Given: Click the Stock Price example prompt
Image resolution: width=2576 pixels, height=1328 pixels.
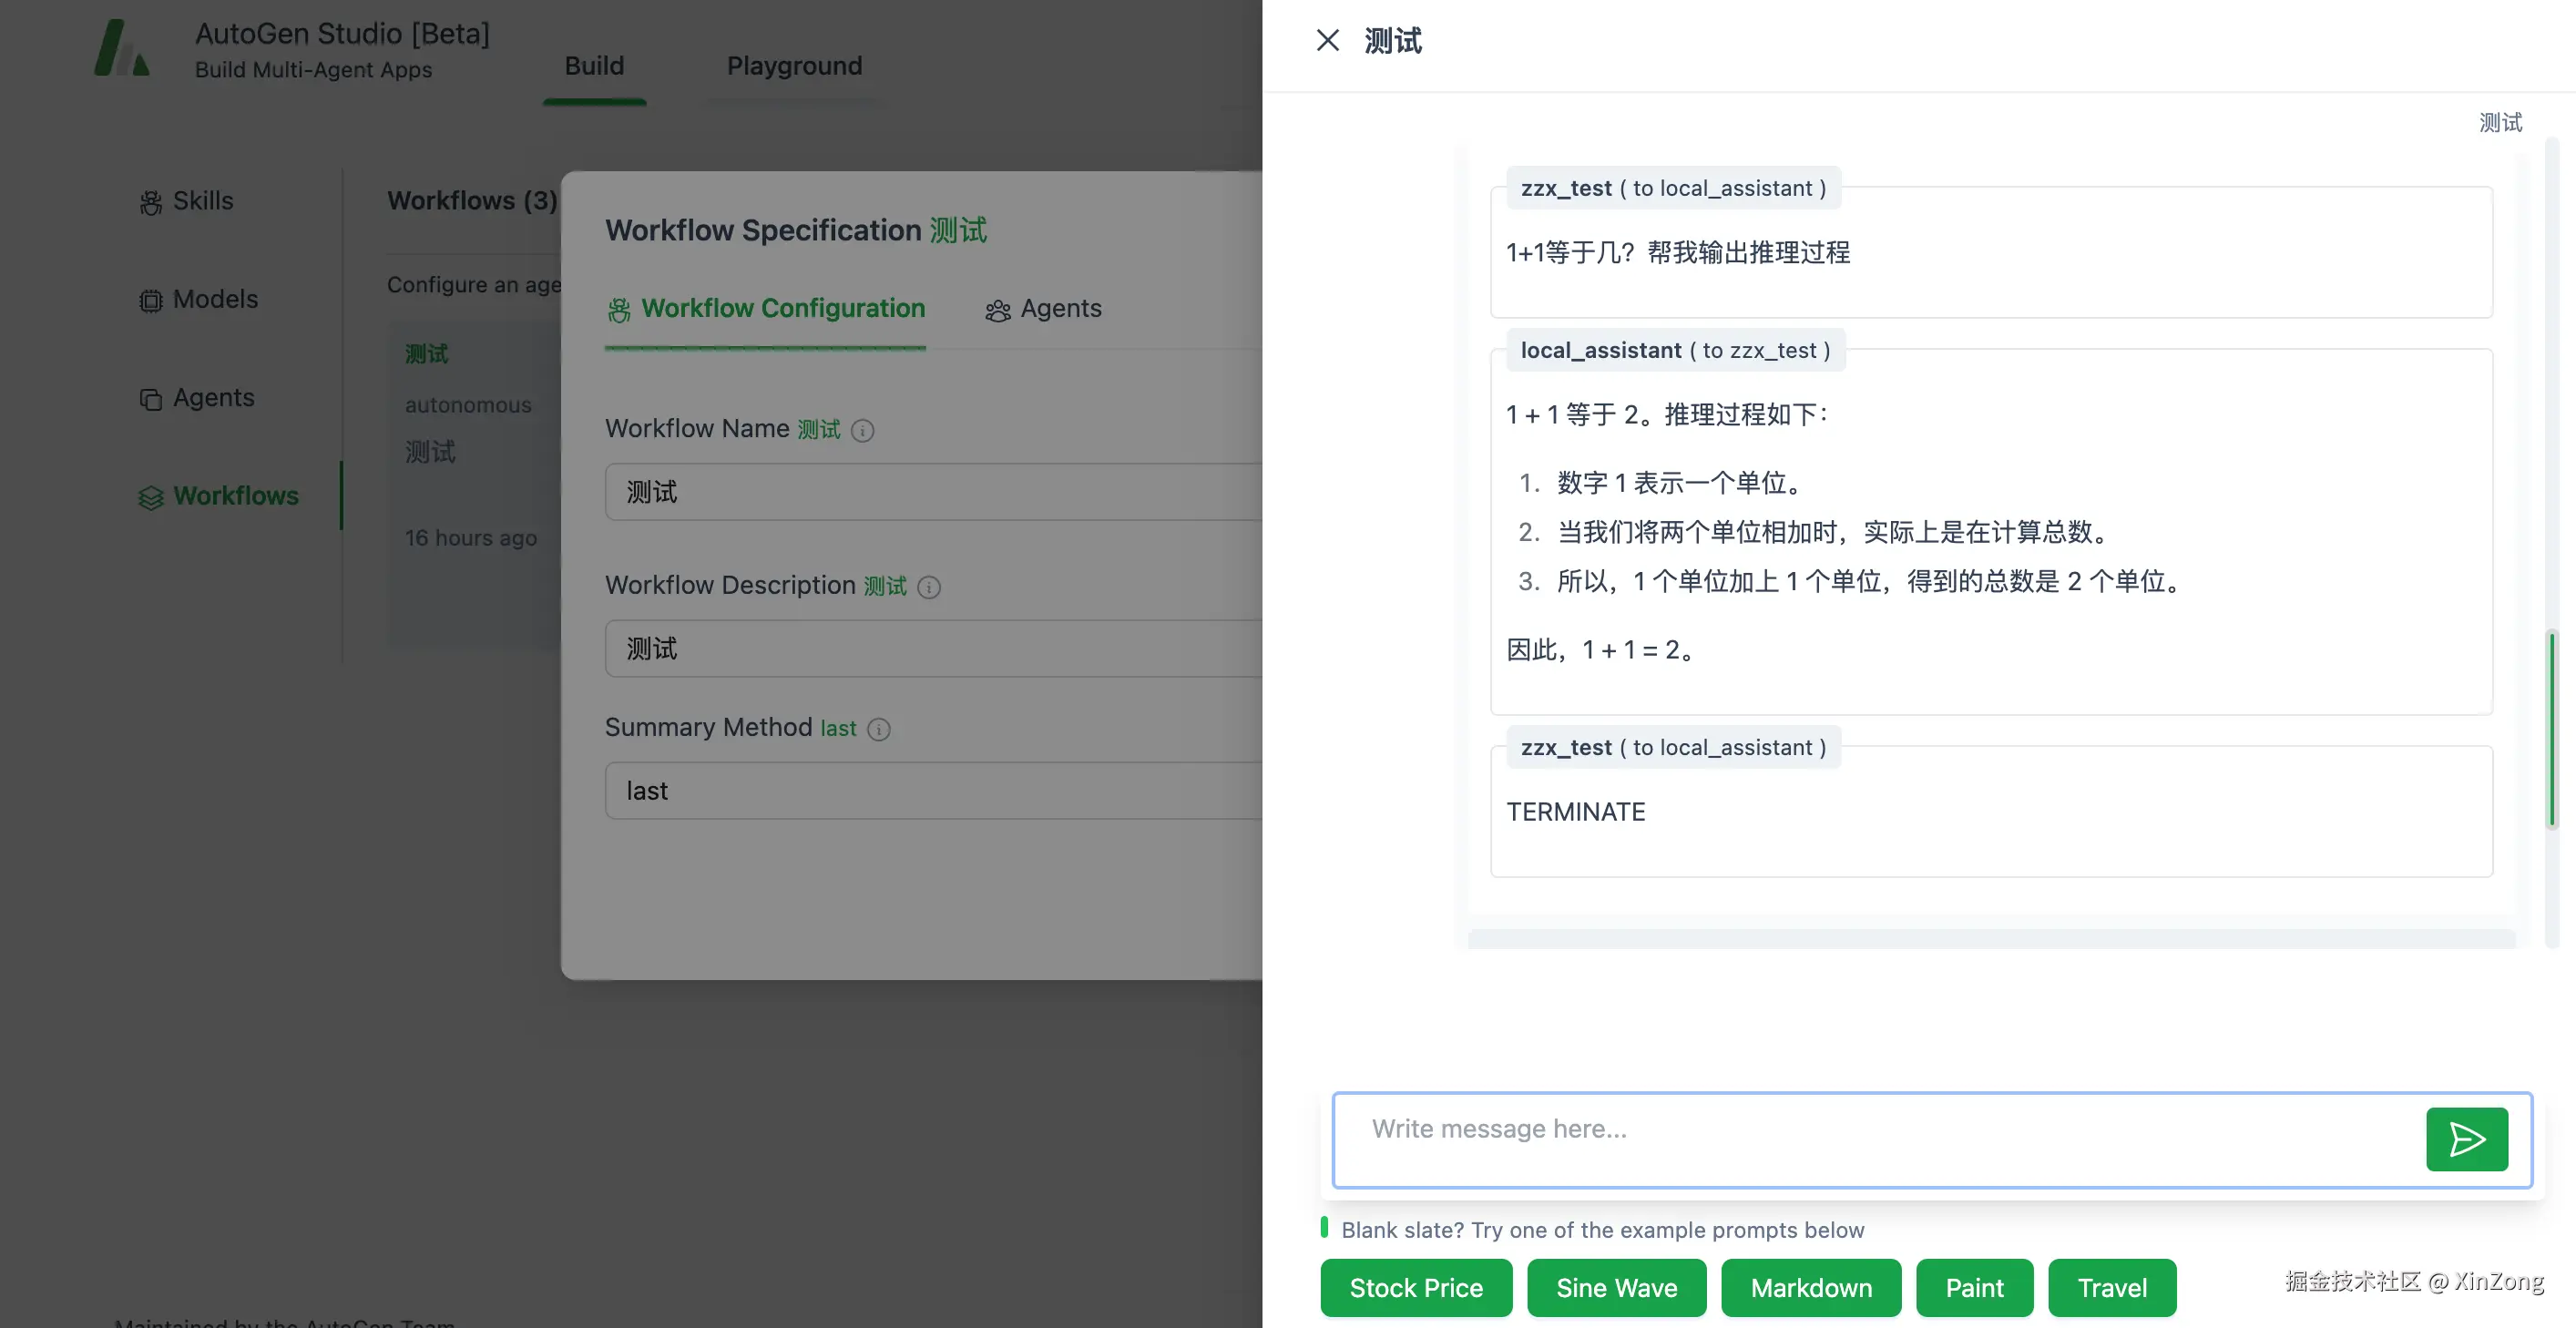Looking at the screenshot, I should [x=1415, y=1288].
